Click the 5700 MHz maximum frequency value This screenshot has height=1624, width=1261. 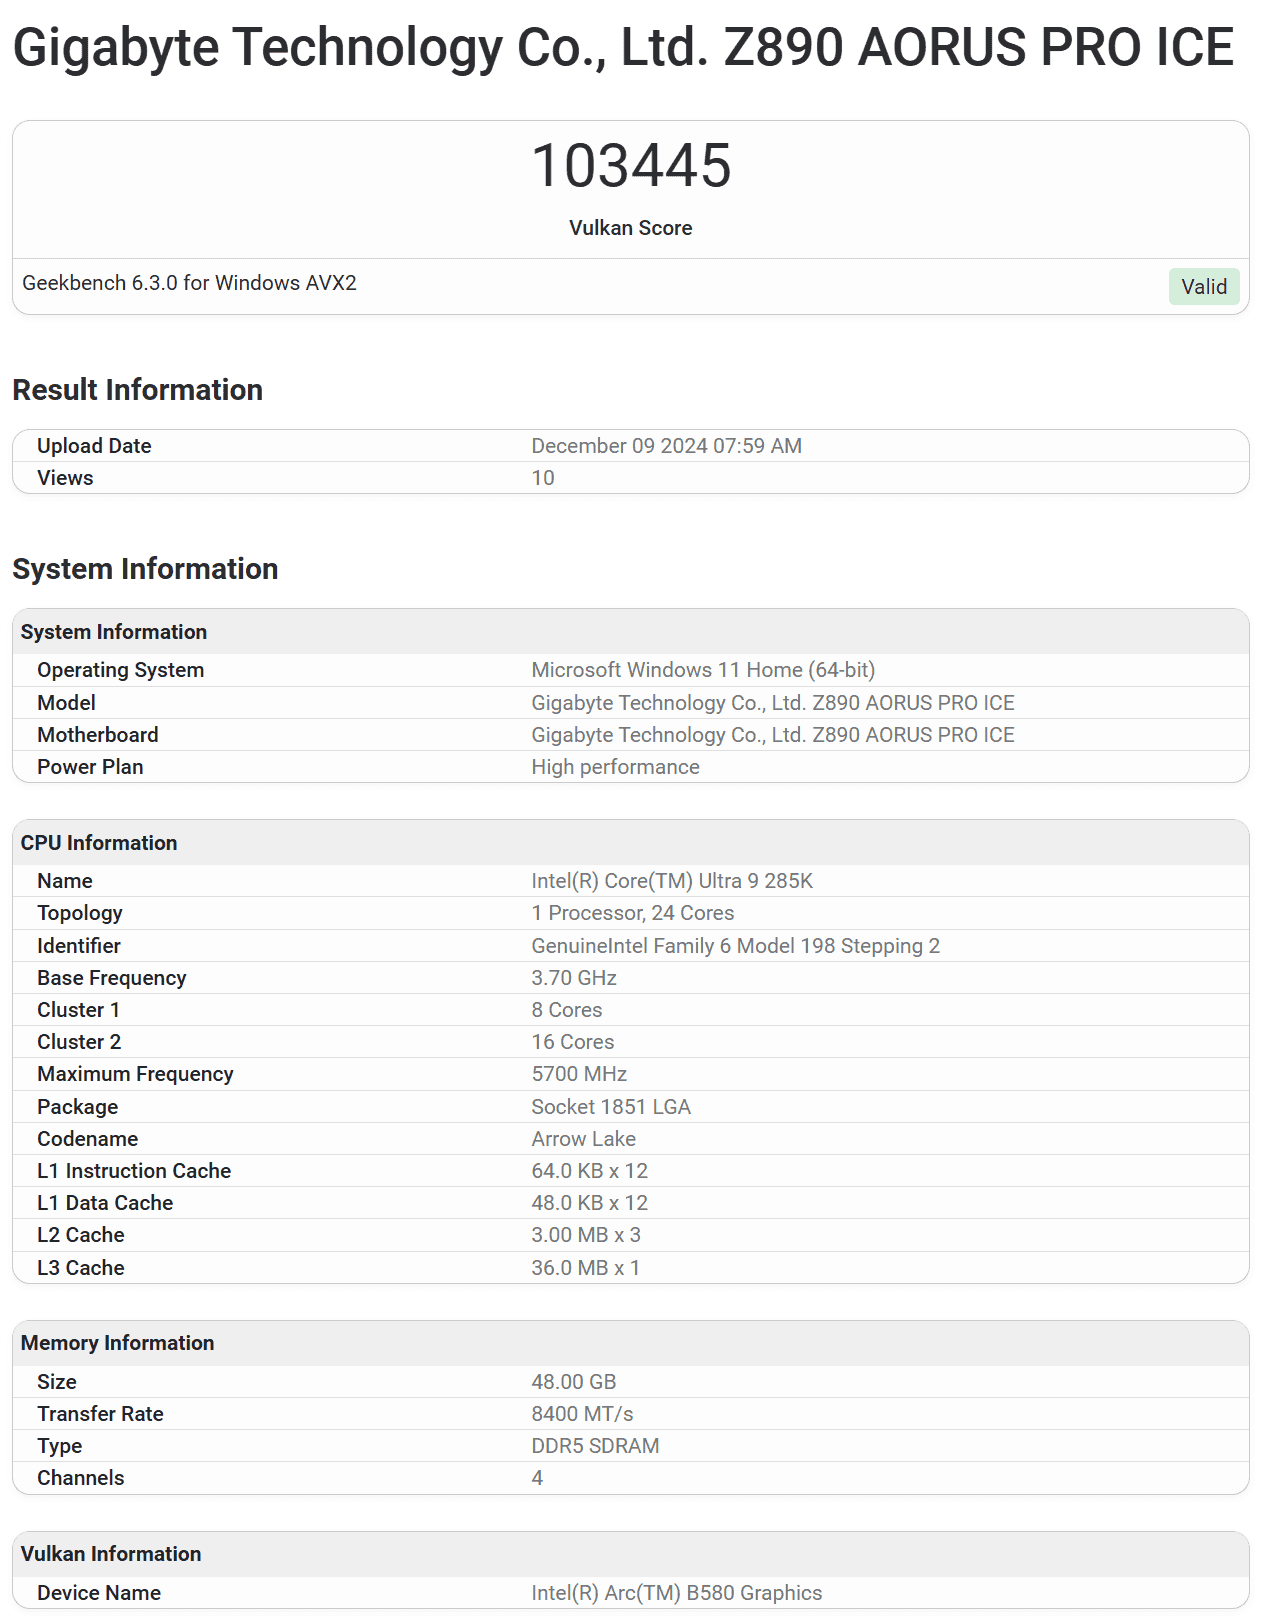[x=579, y=1074]
